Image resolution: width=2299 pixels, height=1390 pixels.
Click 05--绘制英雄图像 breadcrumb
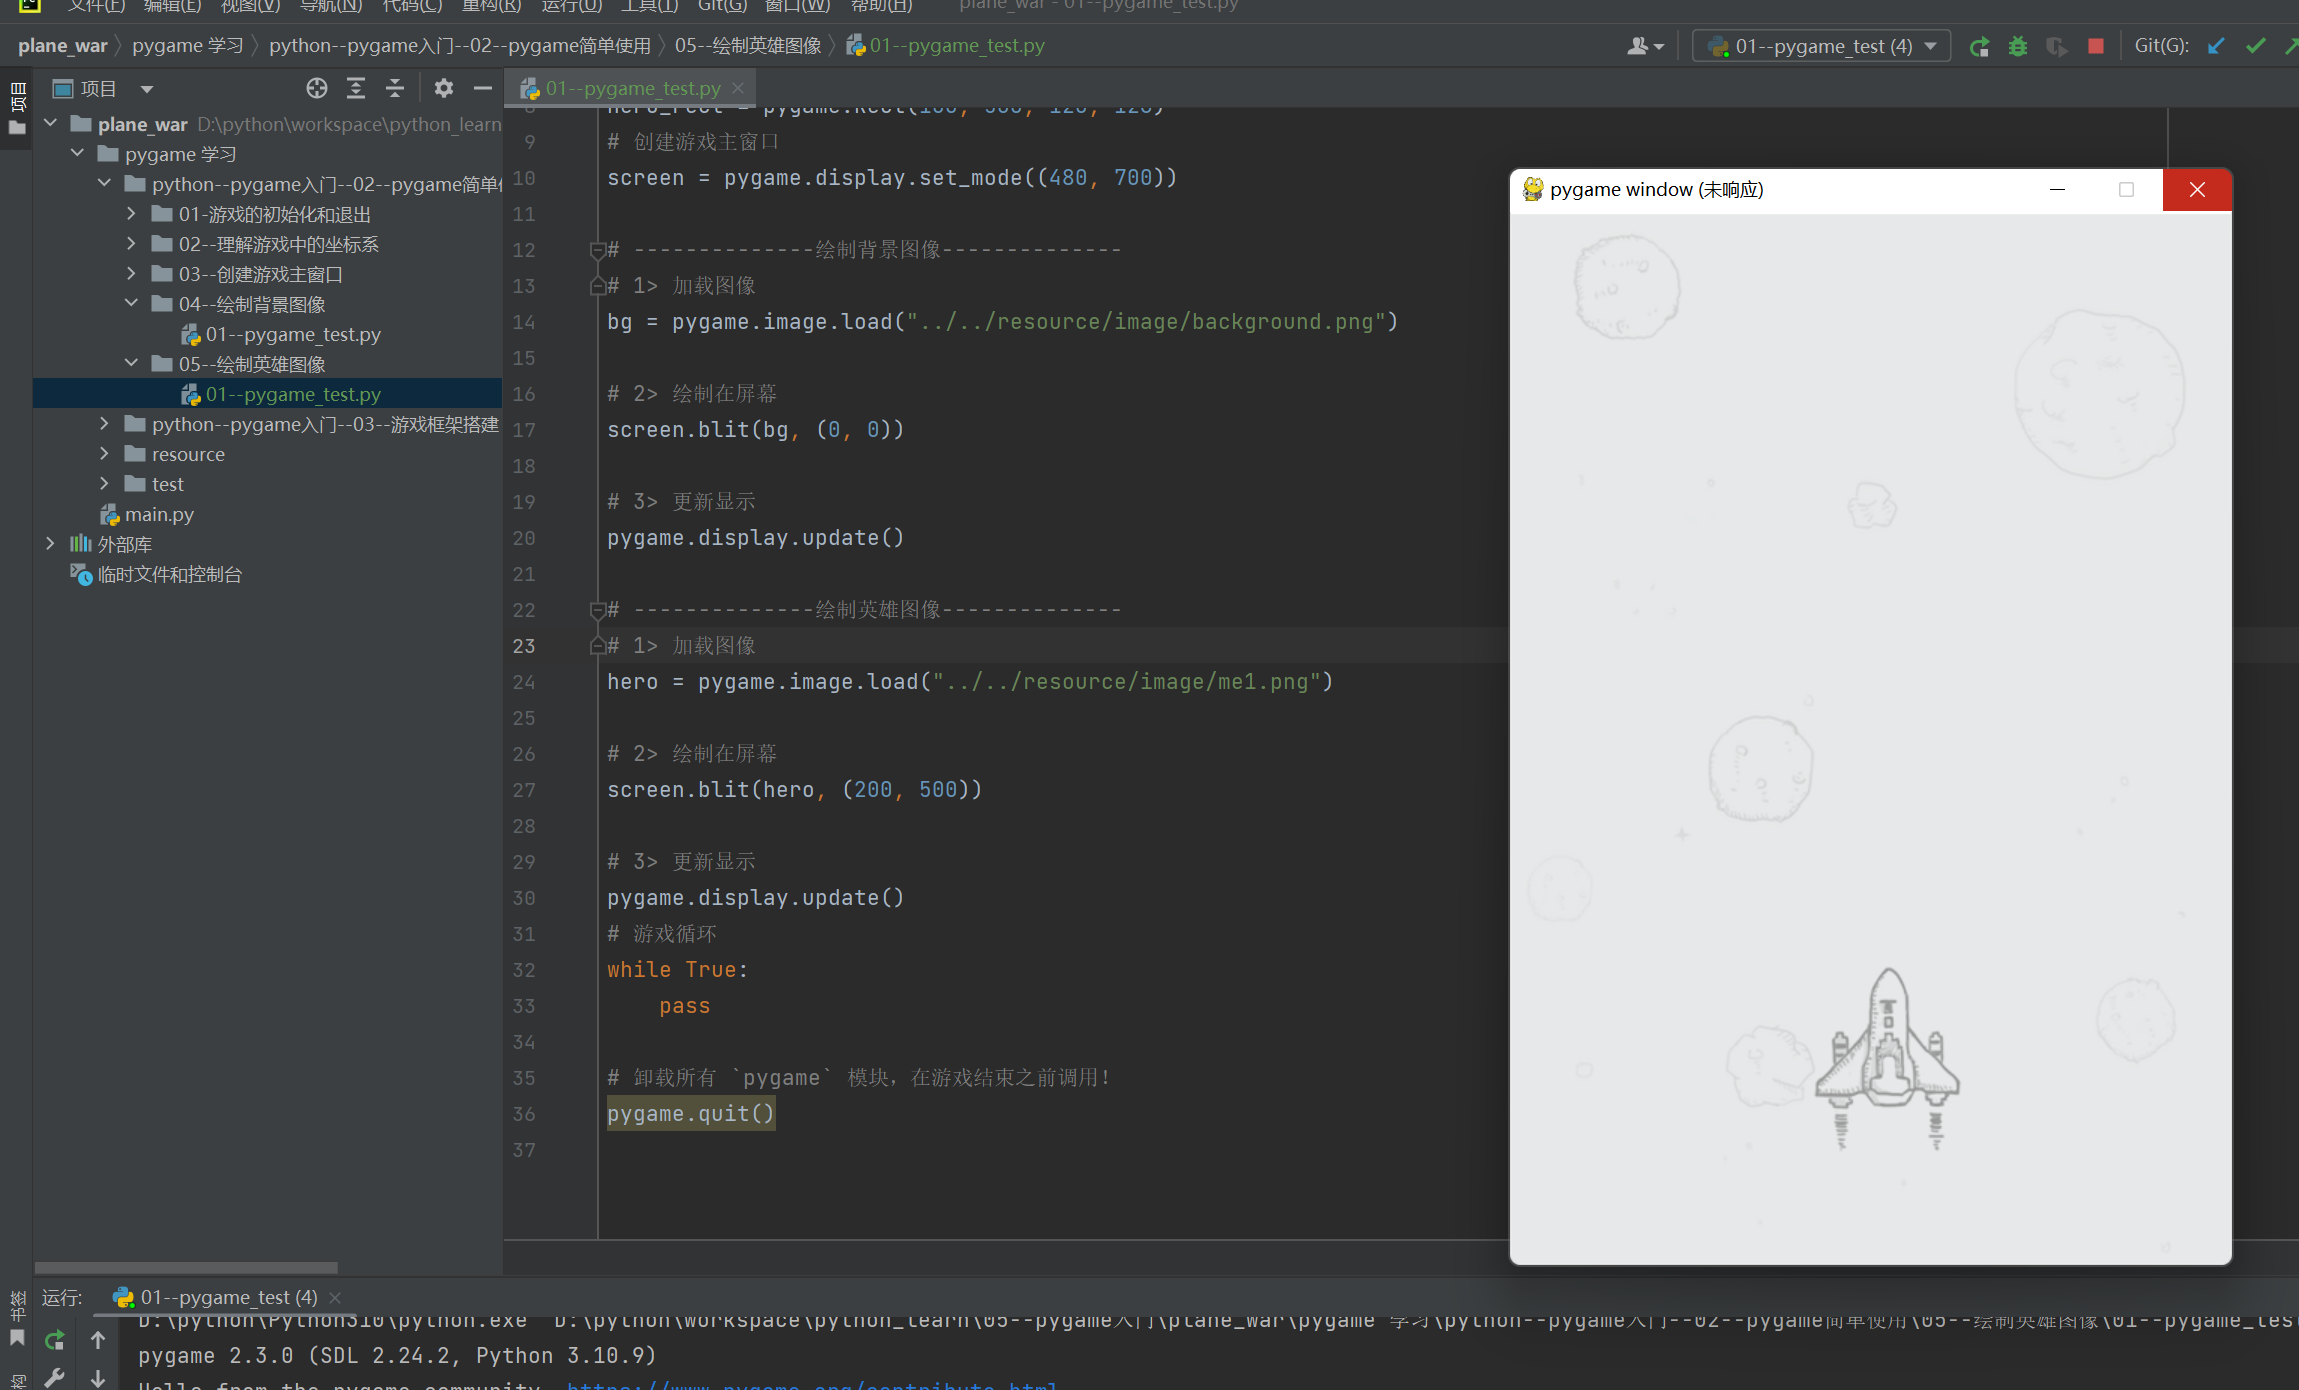click(748, 46)
